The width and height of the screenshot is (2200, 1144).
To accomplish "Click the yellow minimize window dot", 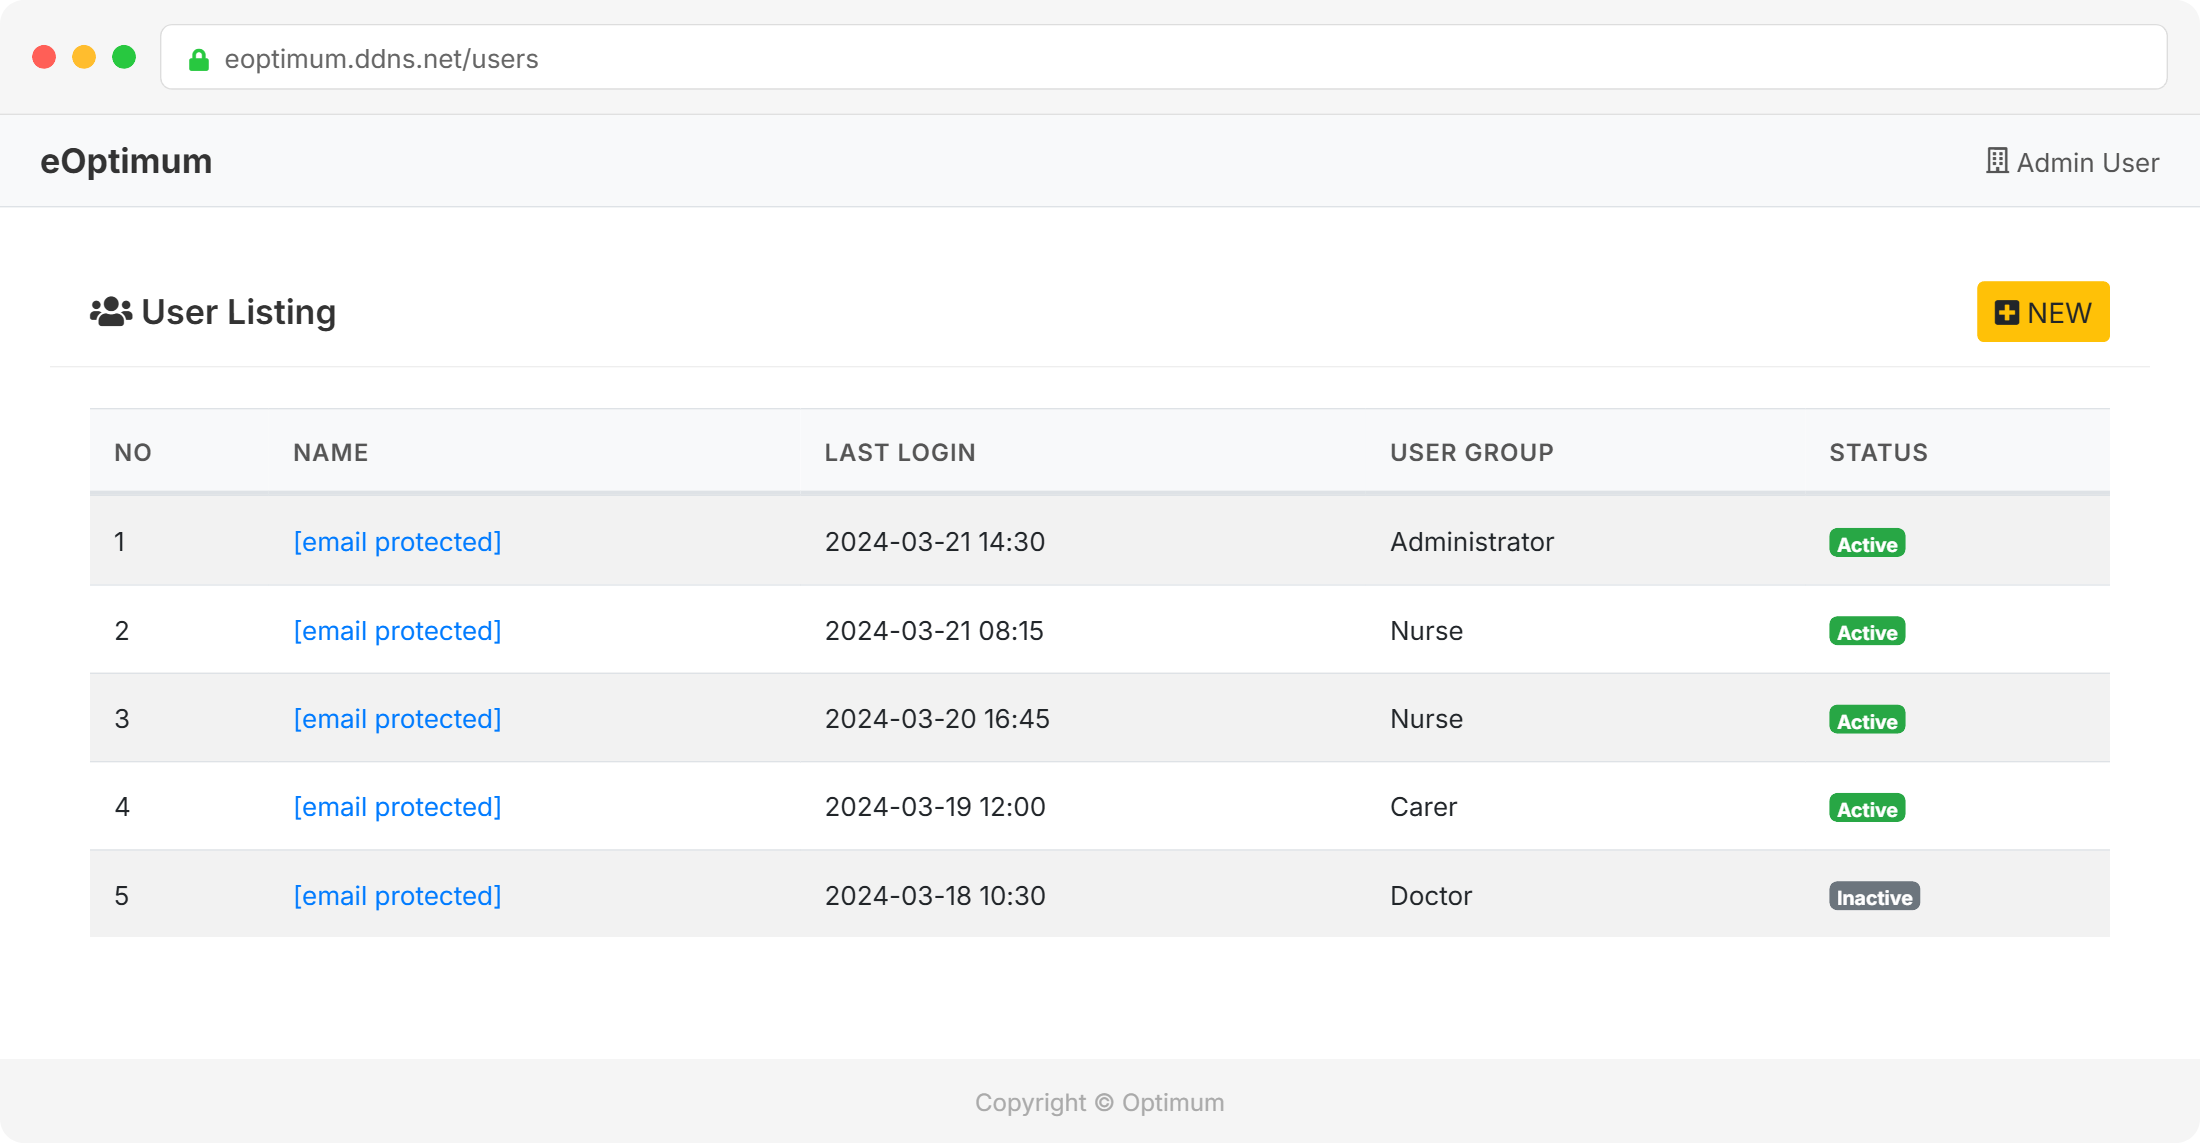I will (x=84, y=57).
